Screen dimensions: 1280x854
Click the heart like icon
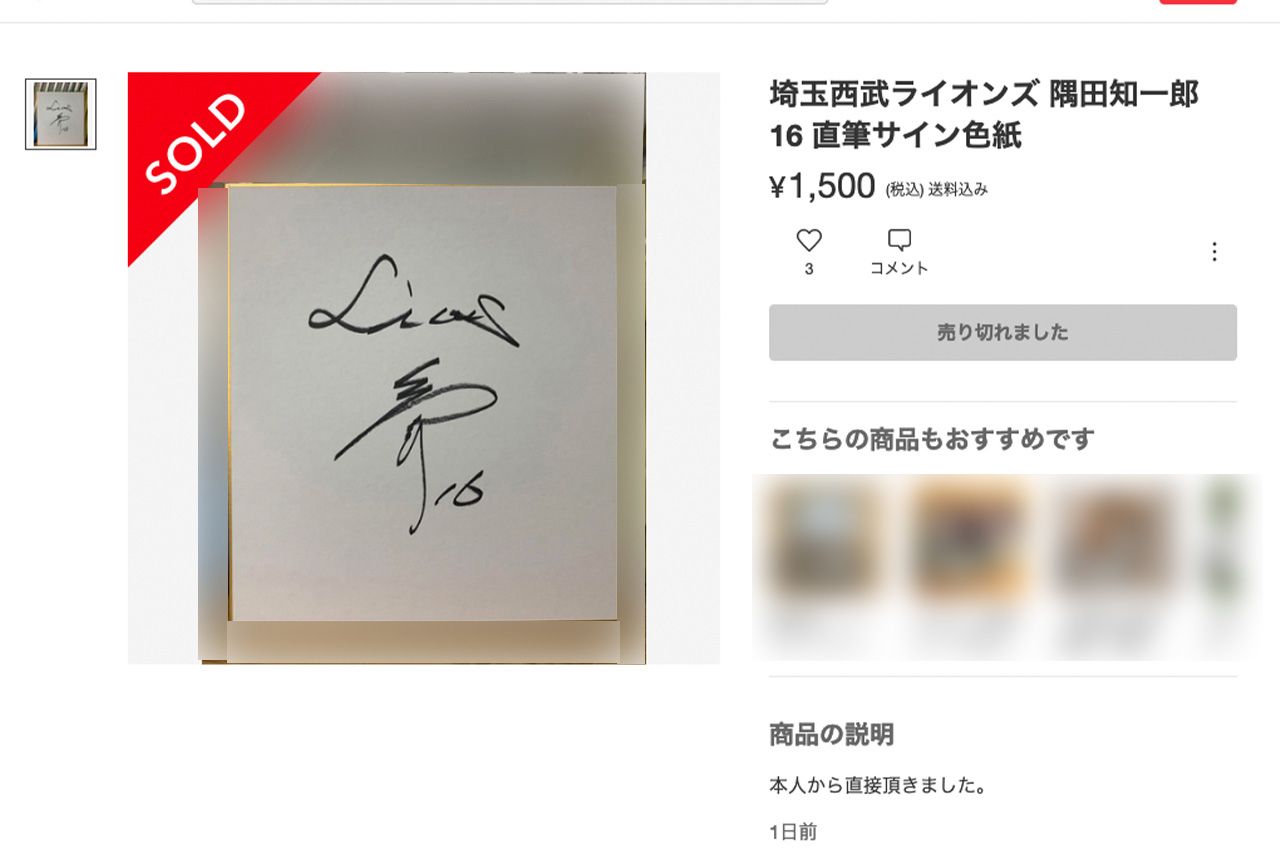pyautogui.click(x=809, y=240)
